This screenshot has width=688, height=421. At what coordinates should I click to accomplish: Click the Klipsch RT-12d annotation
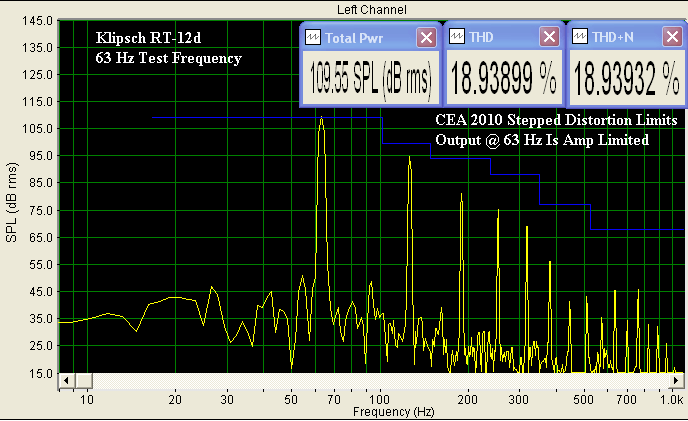point(148,38)
